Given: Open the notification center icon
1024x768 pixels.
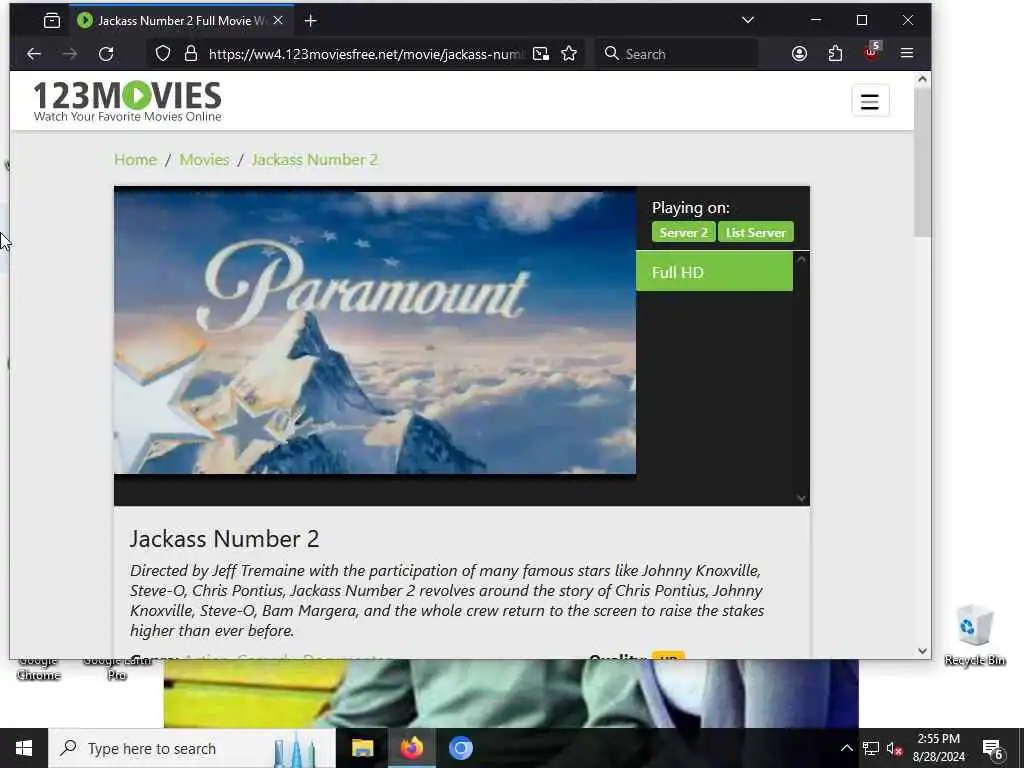Looking at the screenshot, I should pyautogui.click(x=993, y=748).
